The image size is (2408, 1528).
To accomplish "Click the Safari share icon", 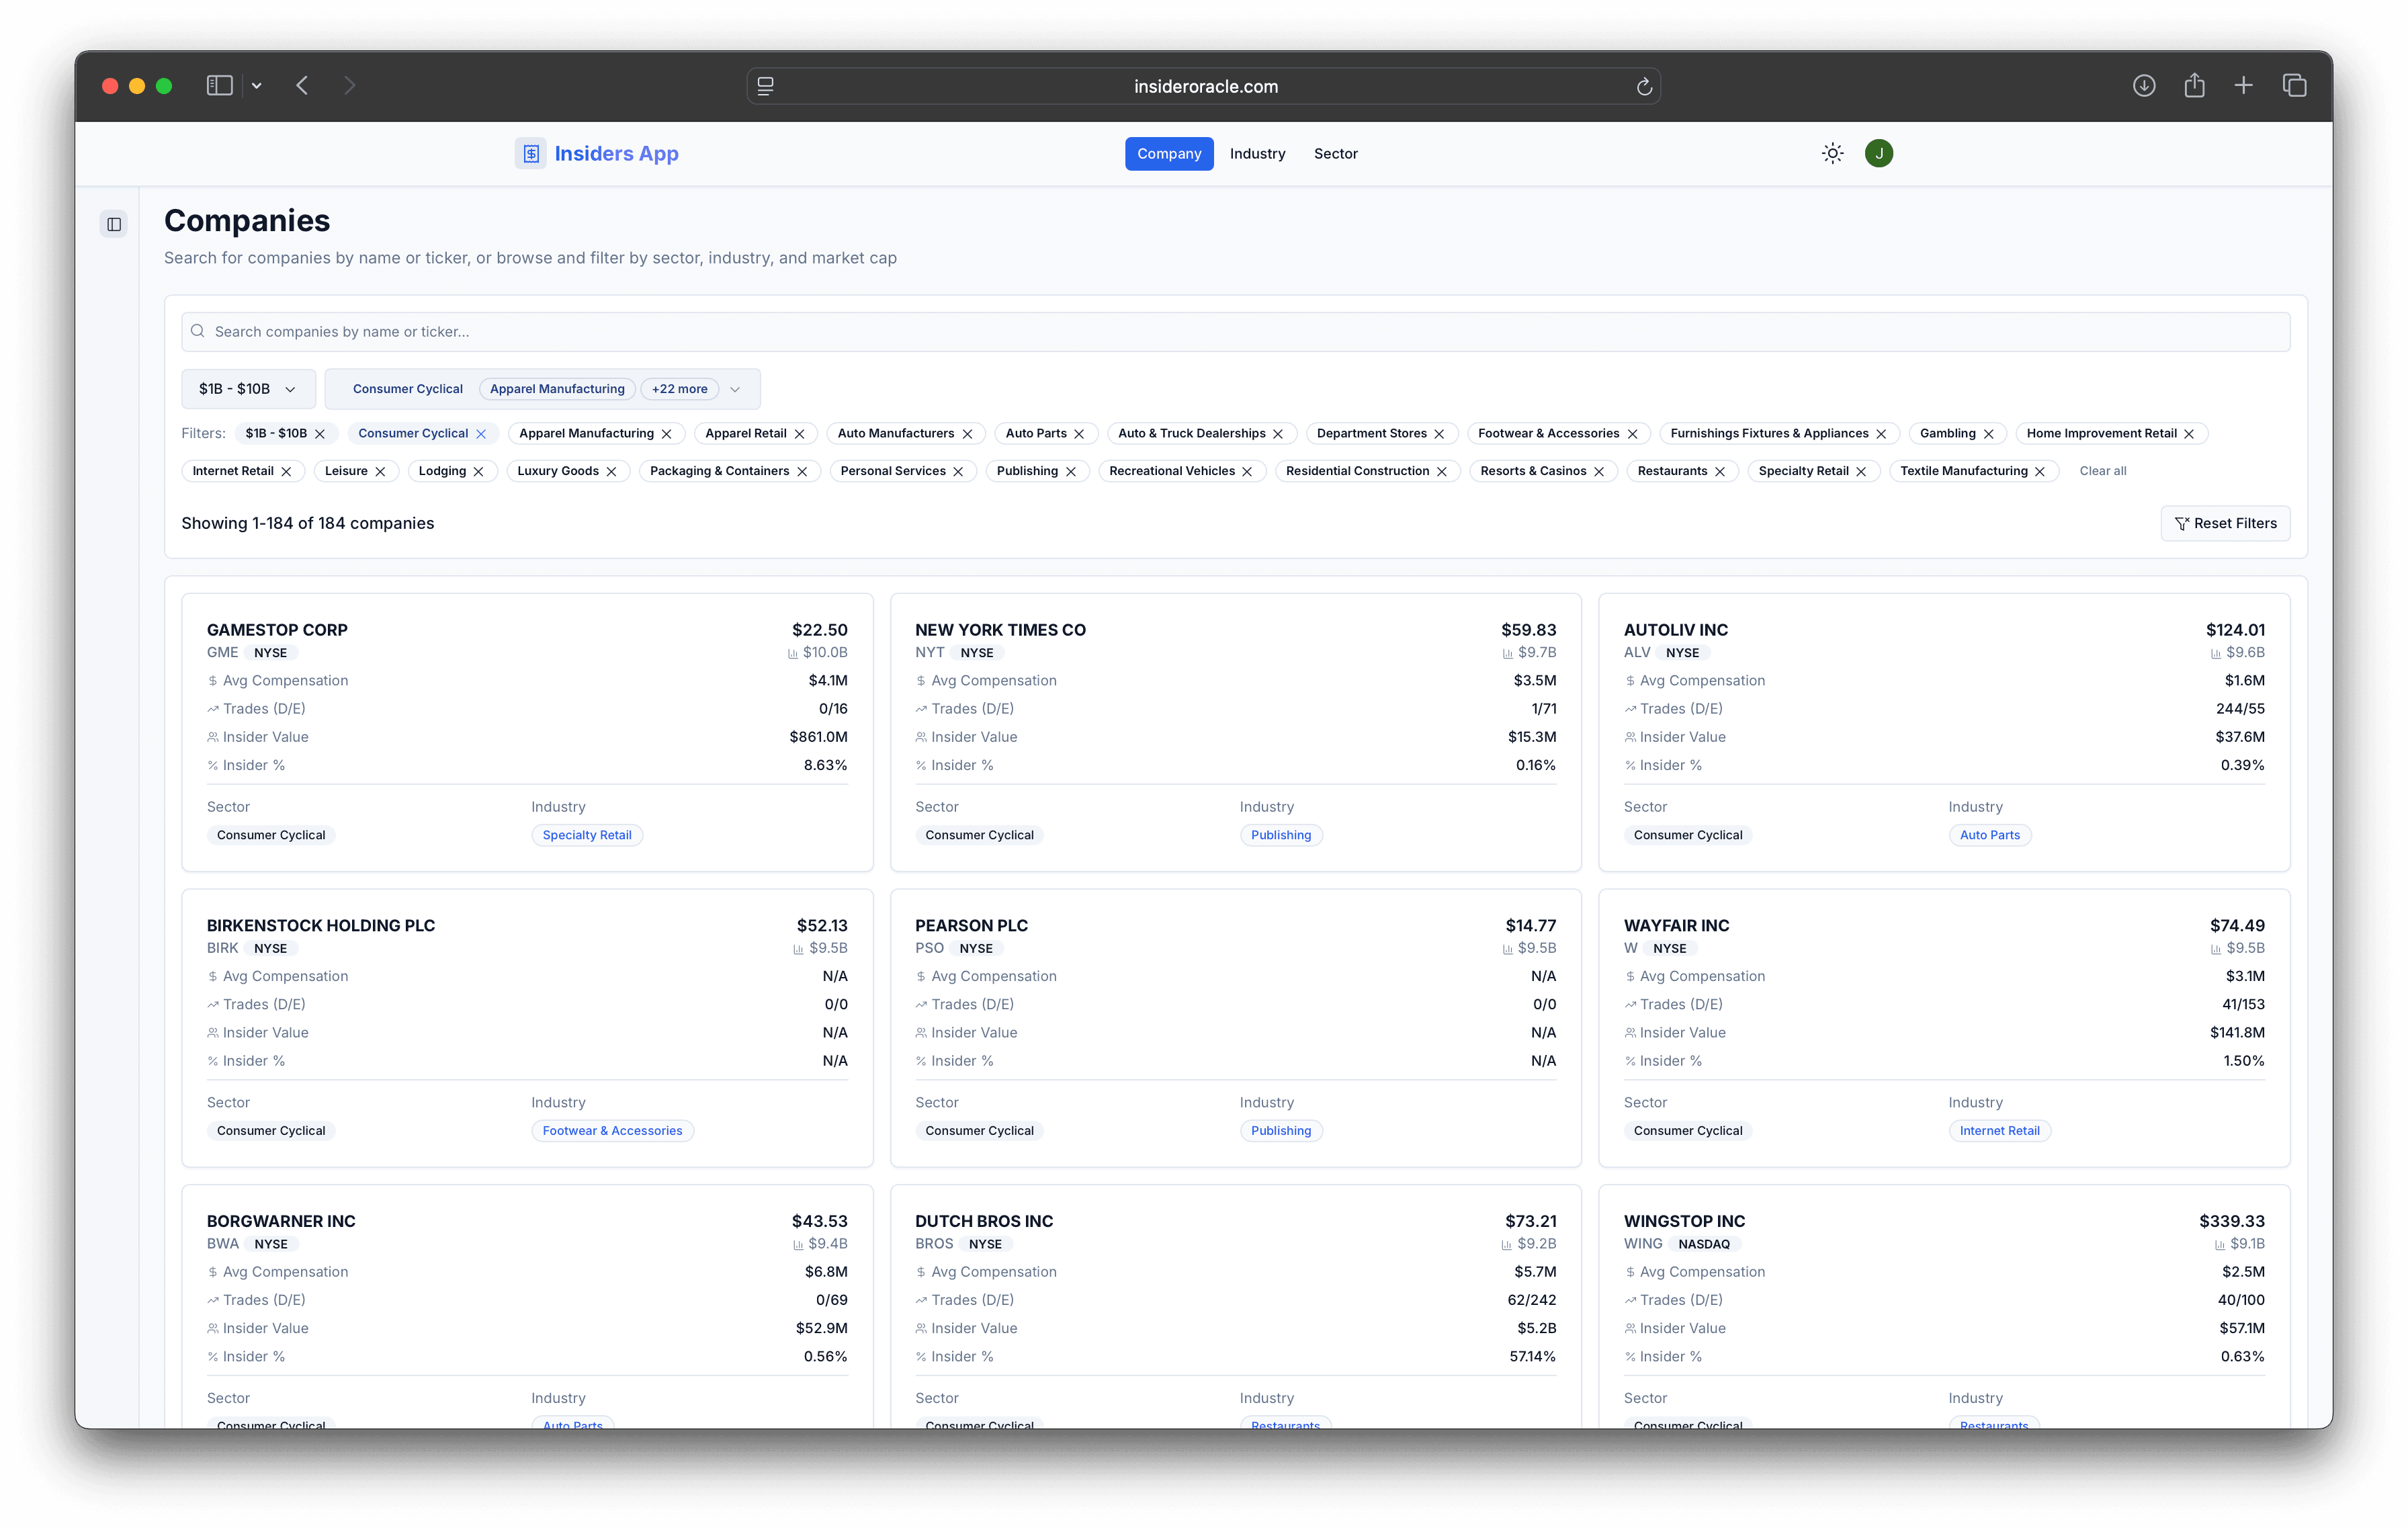I will click(x=2194, y=86).
